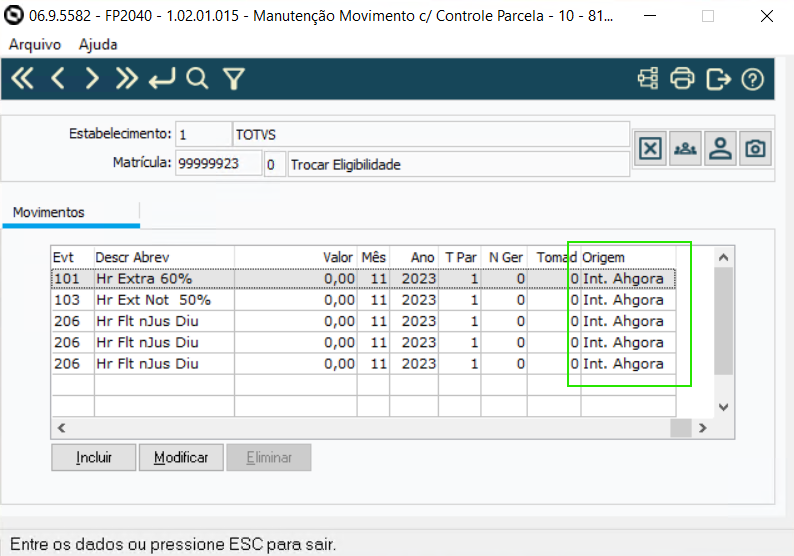Click the Eliminar button
This screenshot has height=556, width=794.
click(x=269, y=457)
